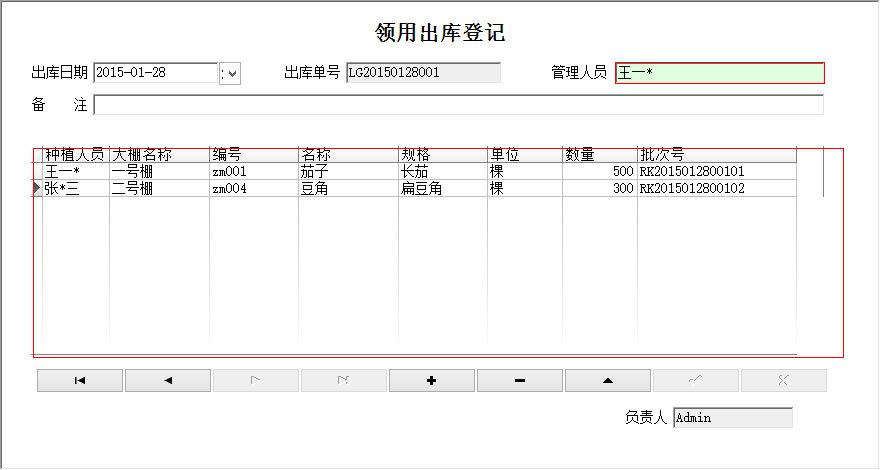
Task: Select quantity cell 300
Action: pos(600,188)
